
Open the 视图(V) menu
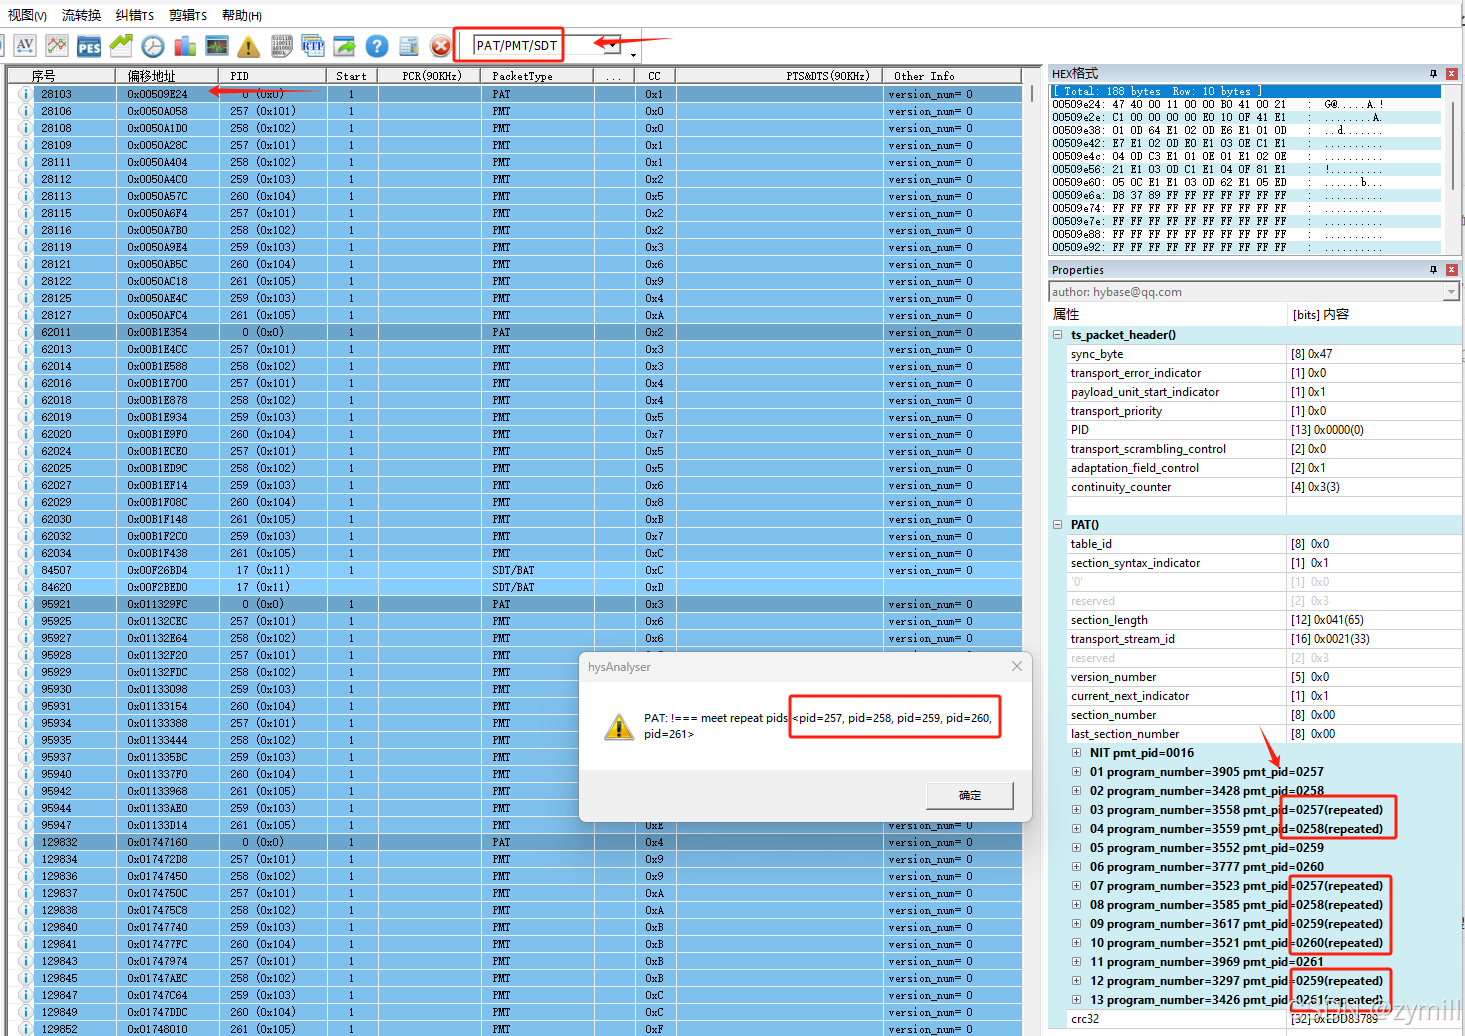point(27,15)
